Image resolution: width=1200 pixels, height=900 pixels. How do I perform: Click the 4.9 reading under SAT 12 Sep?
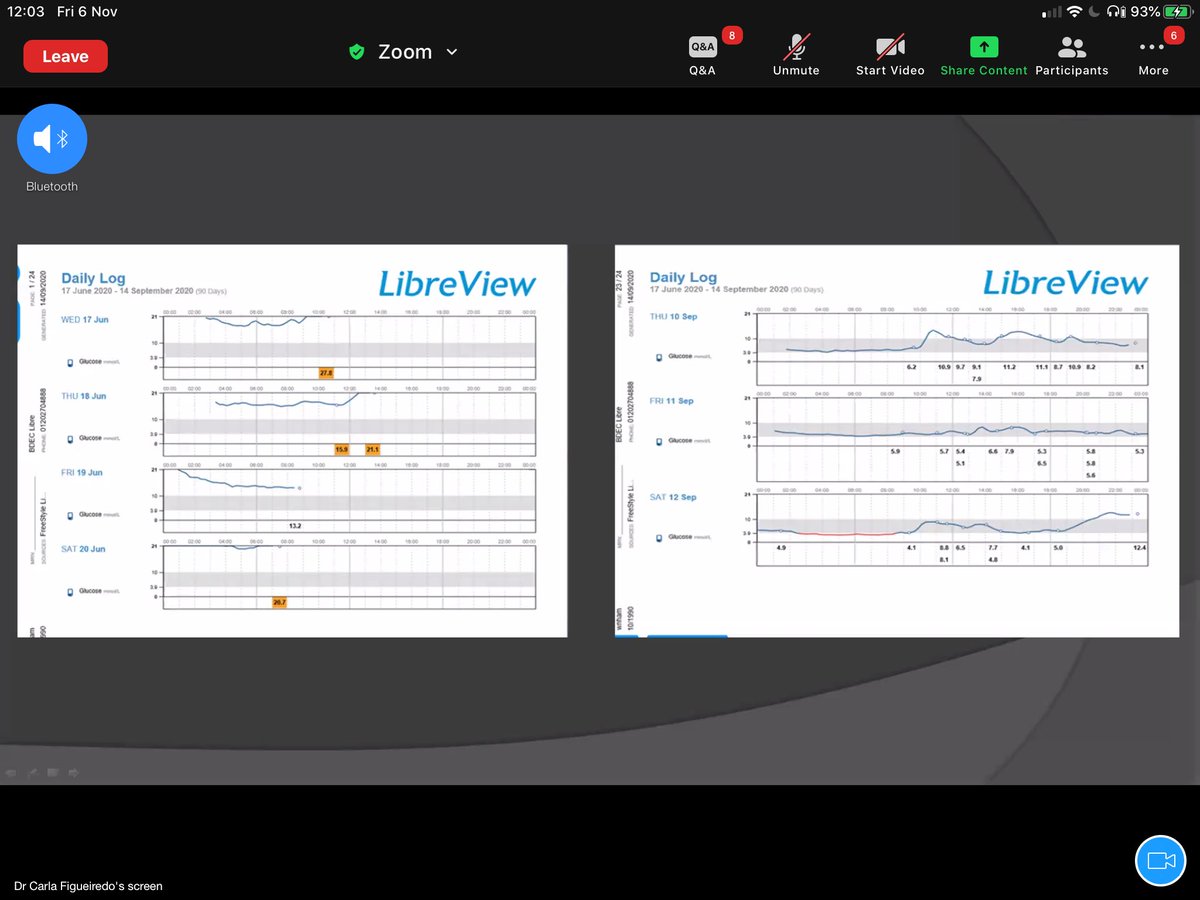pyautogui.click(x=782, y=547)
